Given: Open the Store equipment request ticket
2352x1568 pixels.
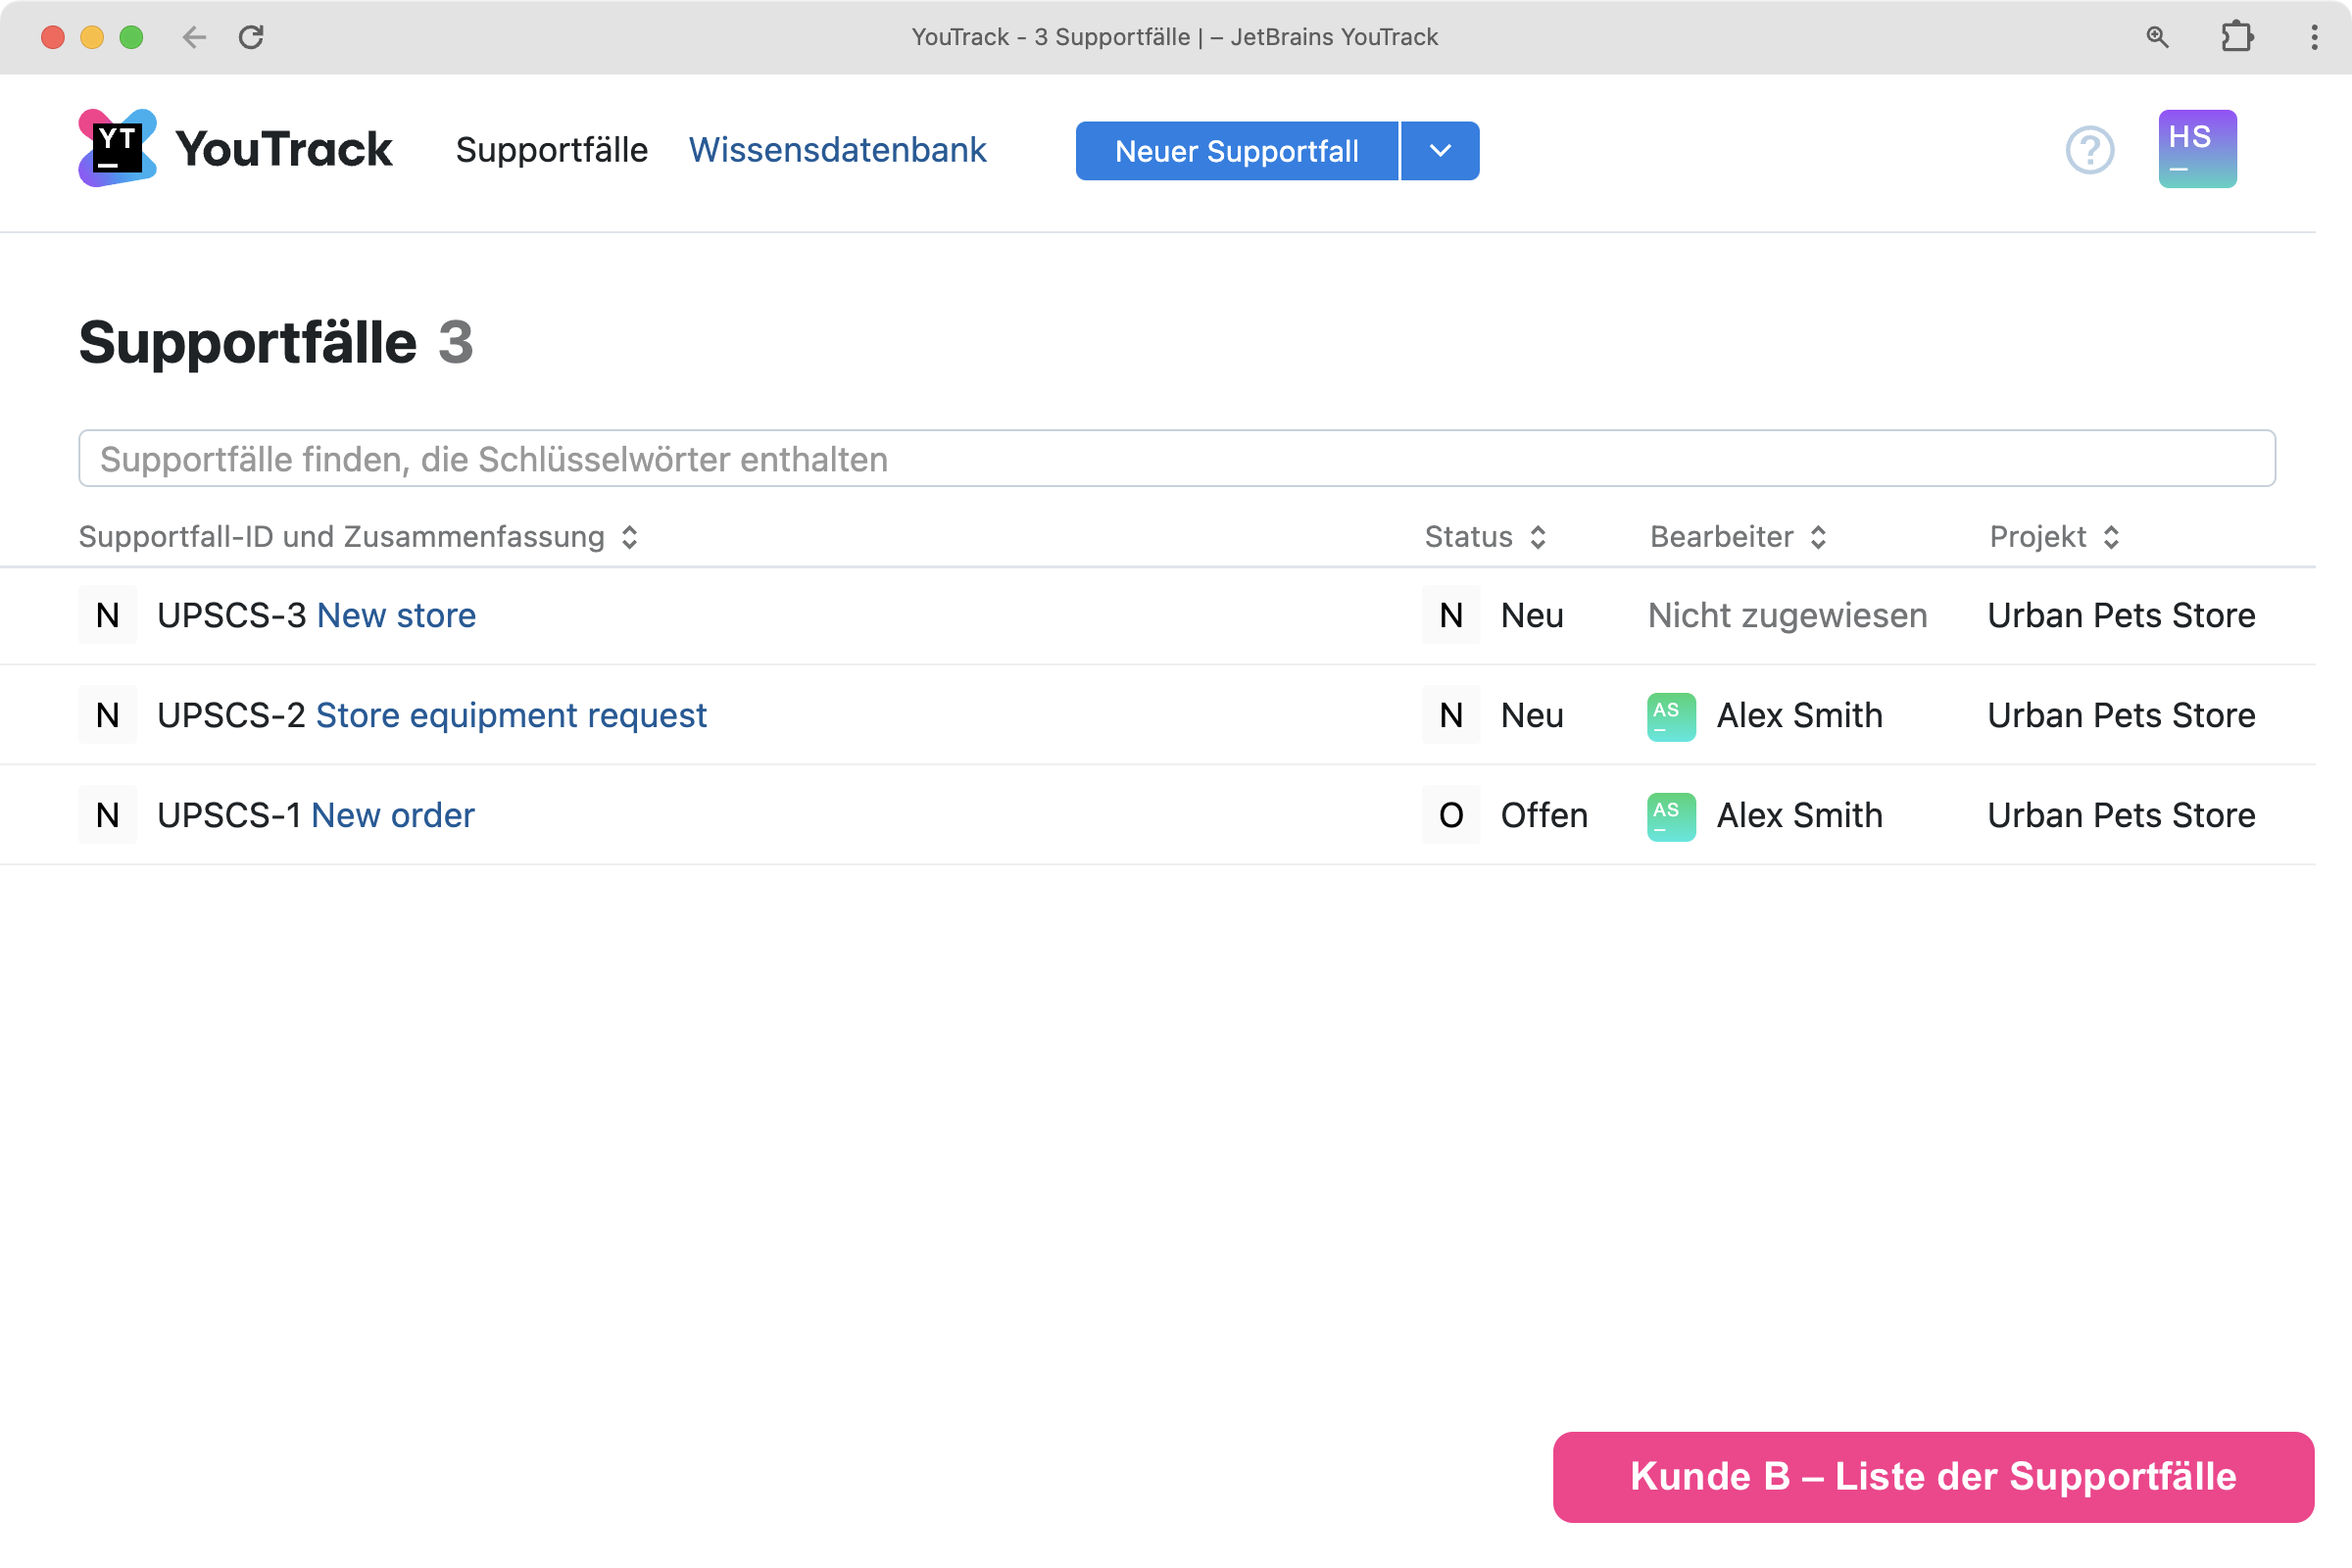Looking at the screenshot, I should [x=510, y=716].
